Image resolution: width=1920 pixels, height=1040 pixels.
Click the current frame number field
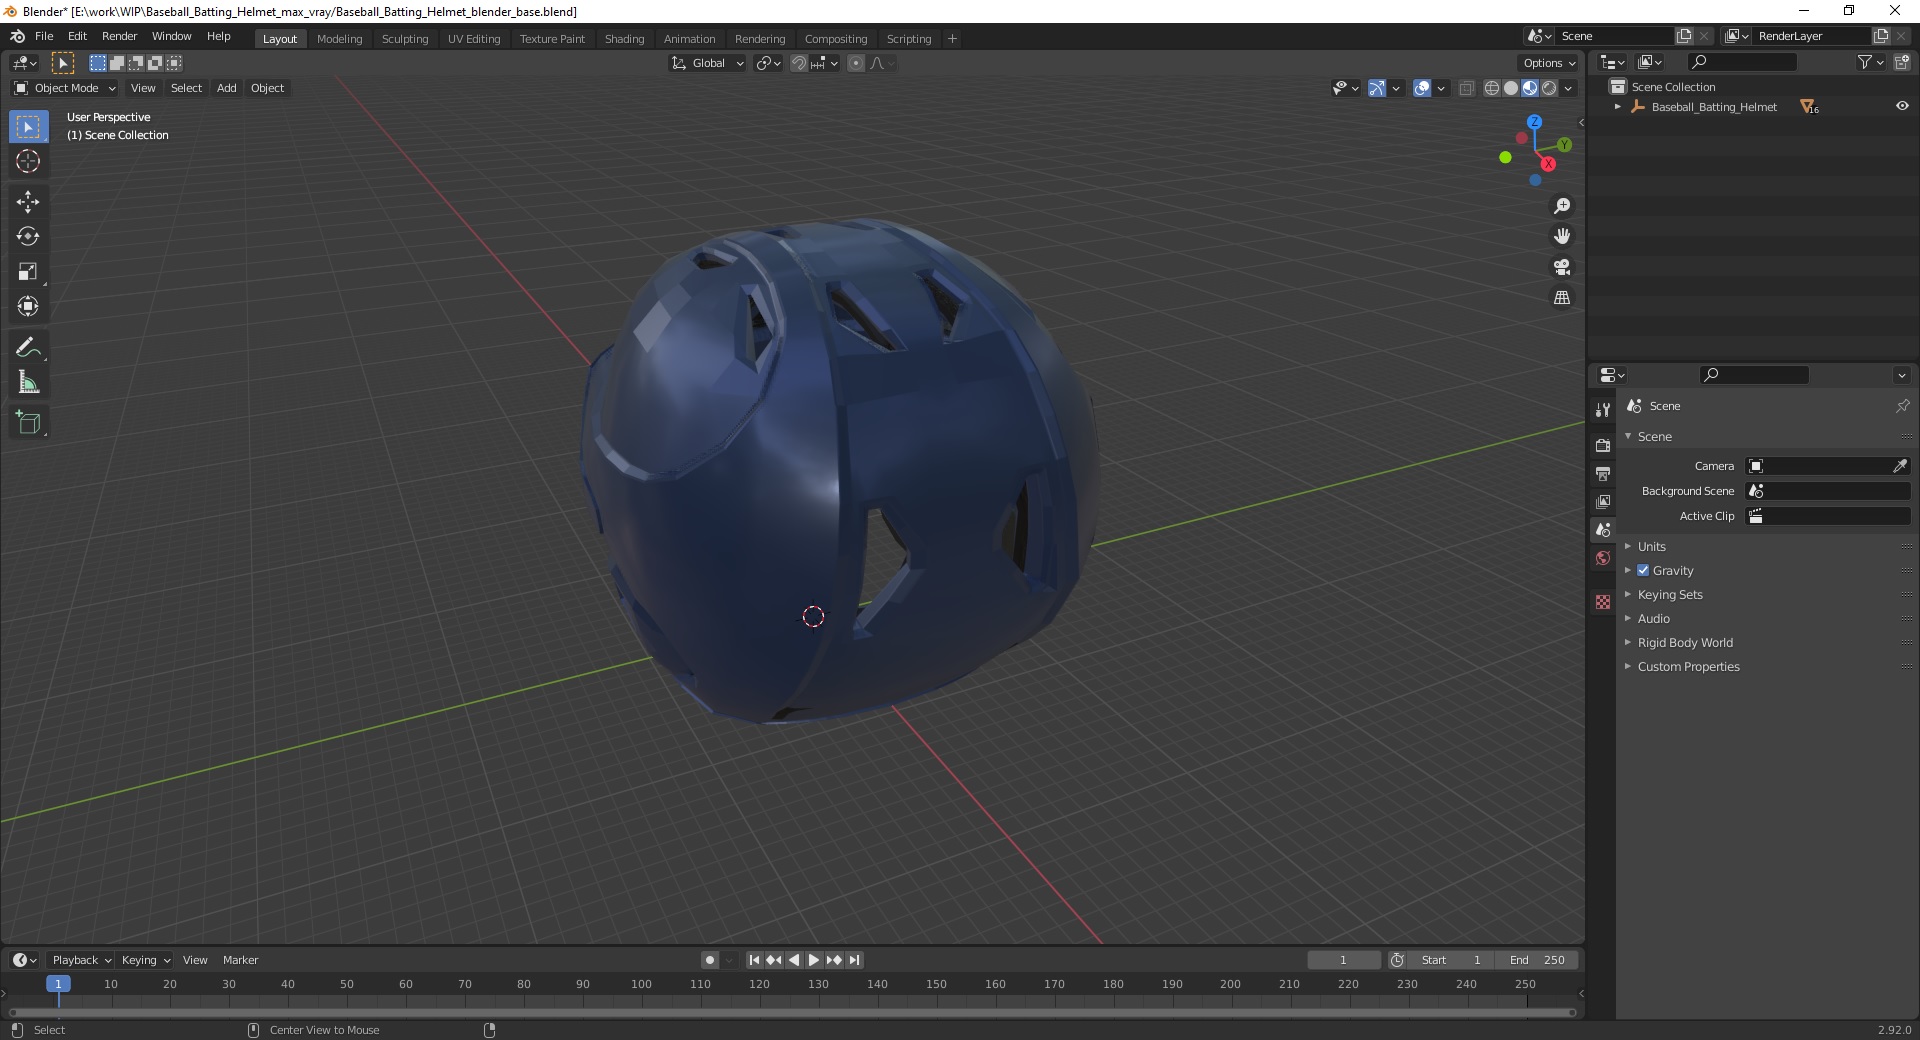1343,960
